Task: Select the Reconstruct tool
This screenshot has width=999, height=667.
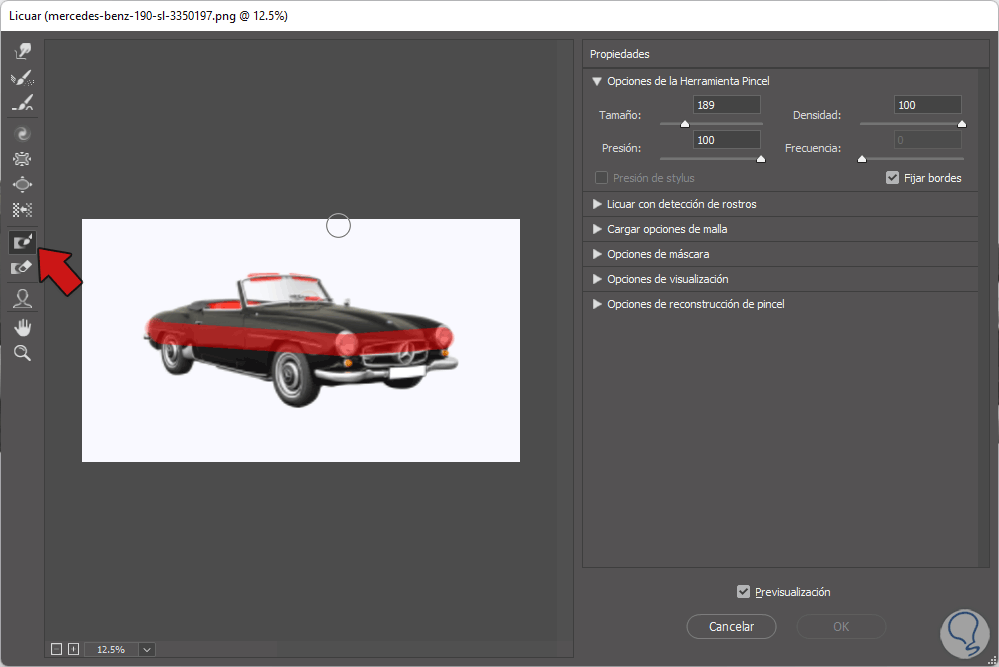Action: [22, 77]
